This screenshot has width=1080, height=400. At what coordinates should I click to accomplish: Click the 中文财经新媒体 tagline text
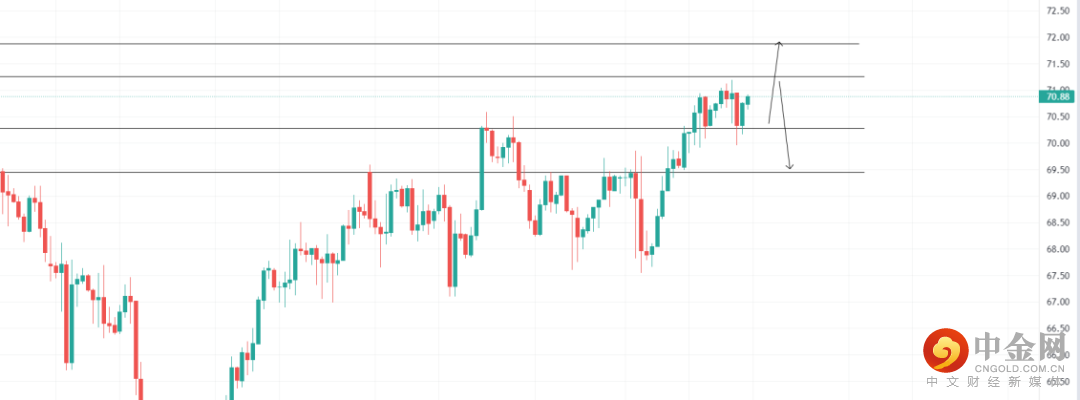[995, 383]
